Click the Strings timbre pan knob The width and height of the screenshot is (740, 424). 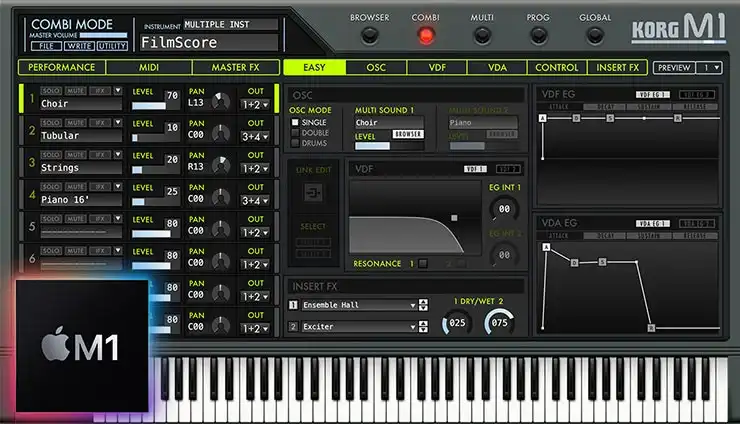(x=220, y=165)
